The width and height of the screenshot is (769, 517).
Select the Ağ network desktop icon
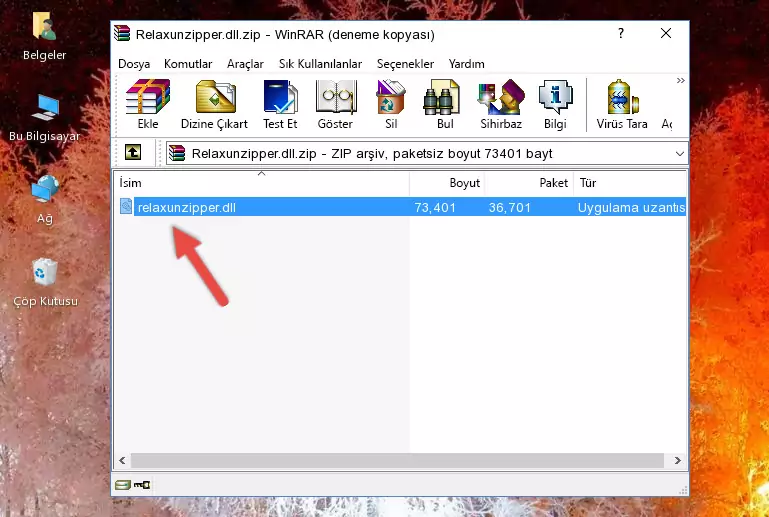[45, 199]
